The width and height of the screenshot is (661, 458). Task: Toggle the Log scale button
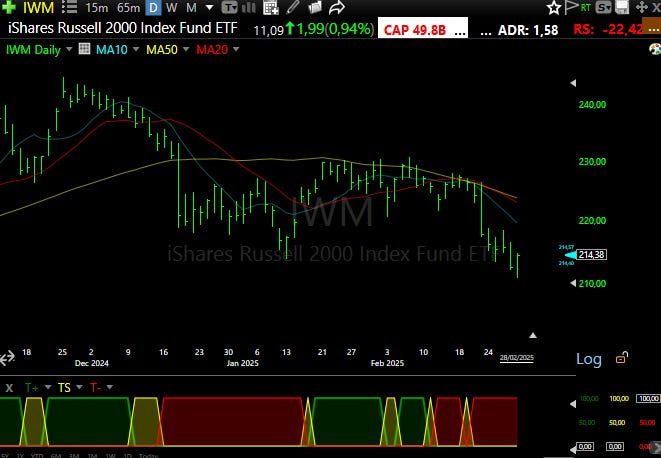[588, 359]
